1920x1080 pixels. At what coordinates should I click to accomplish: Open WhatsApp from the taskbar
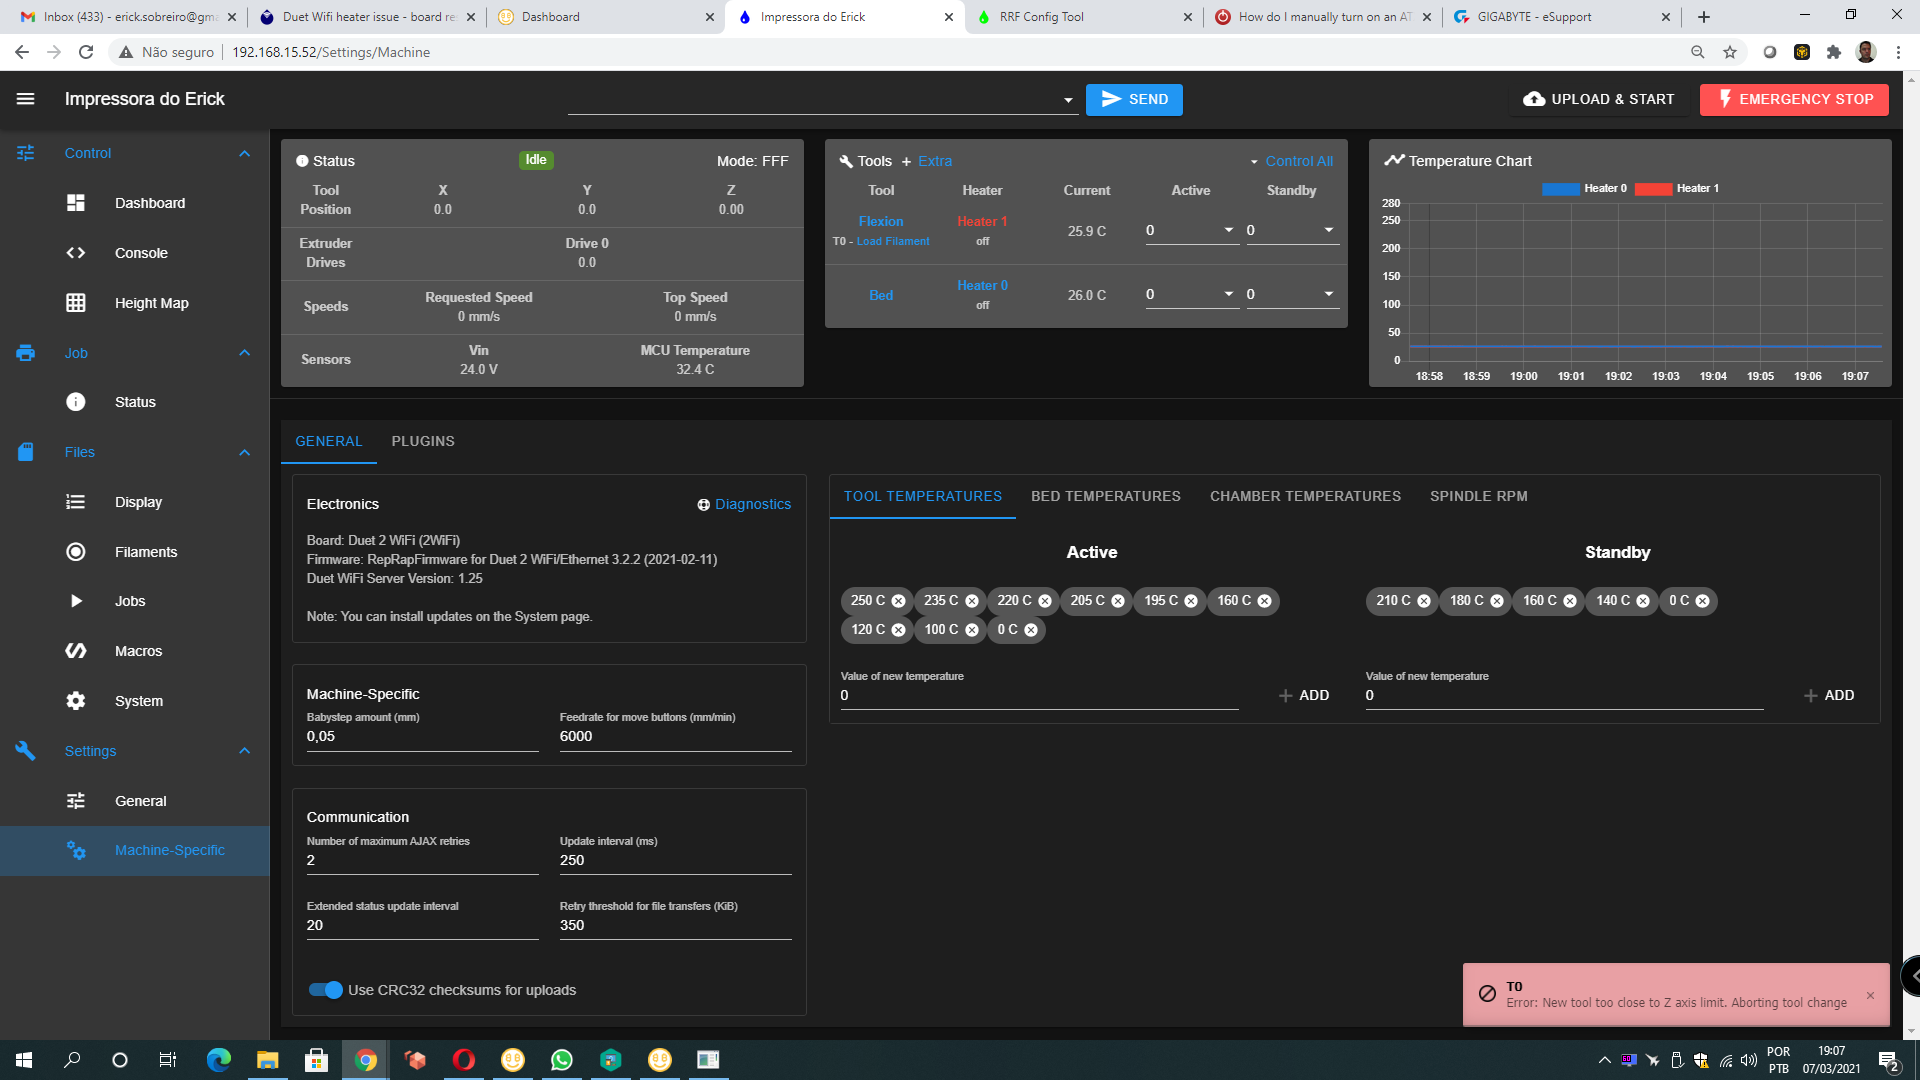[x=562, y=1060]
